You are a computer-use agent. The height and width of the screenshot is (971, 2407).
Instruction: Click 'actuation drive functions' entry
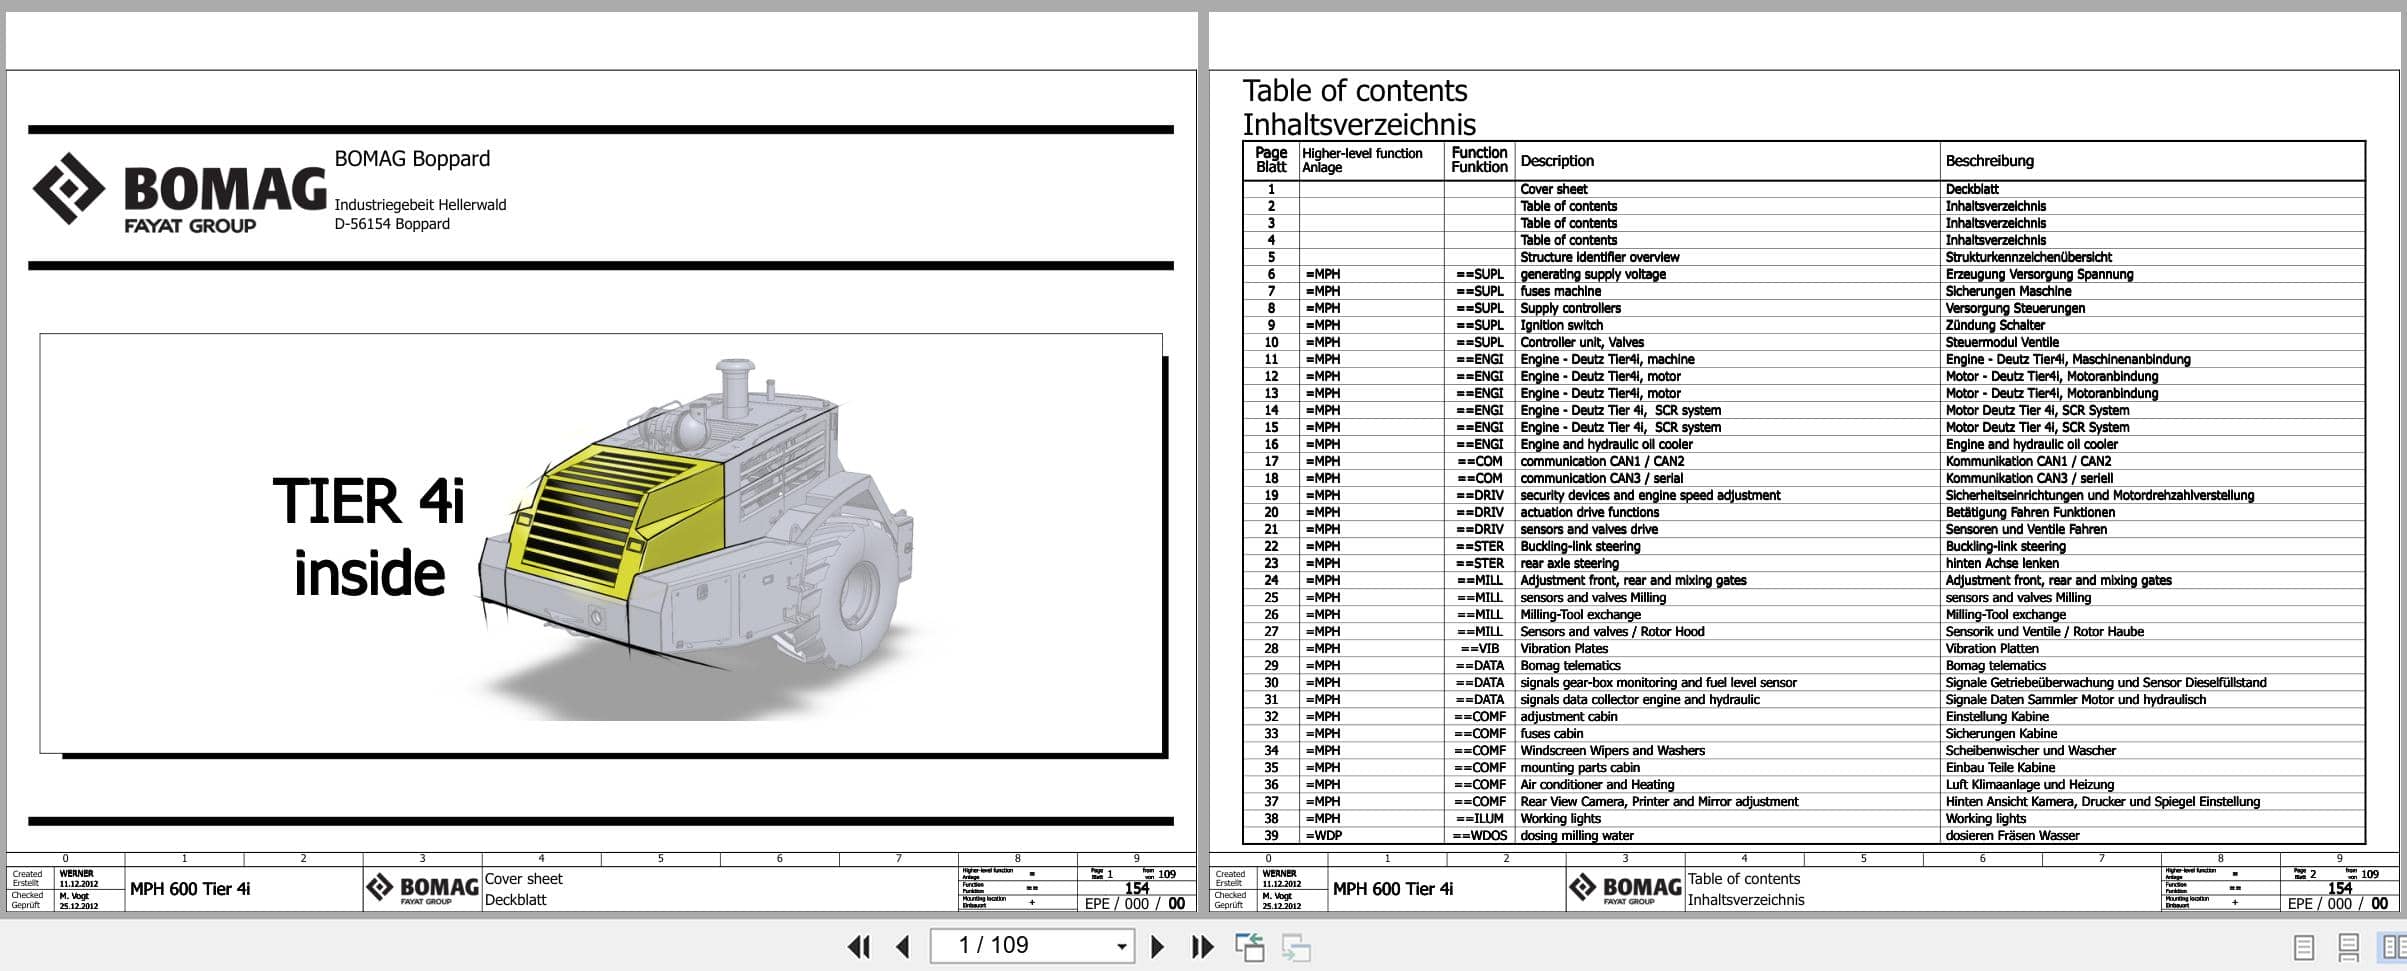pos(1589,512)
